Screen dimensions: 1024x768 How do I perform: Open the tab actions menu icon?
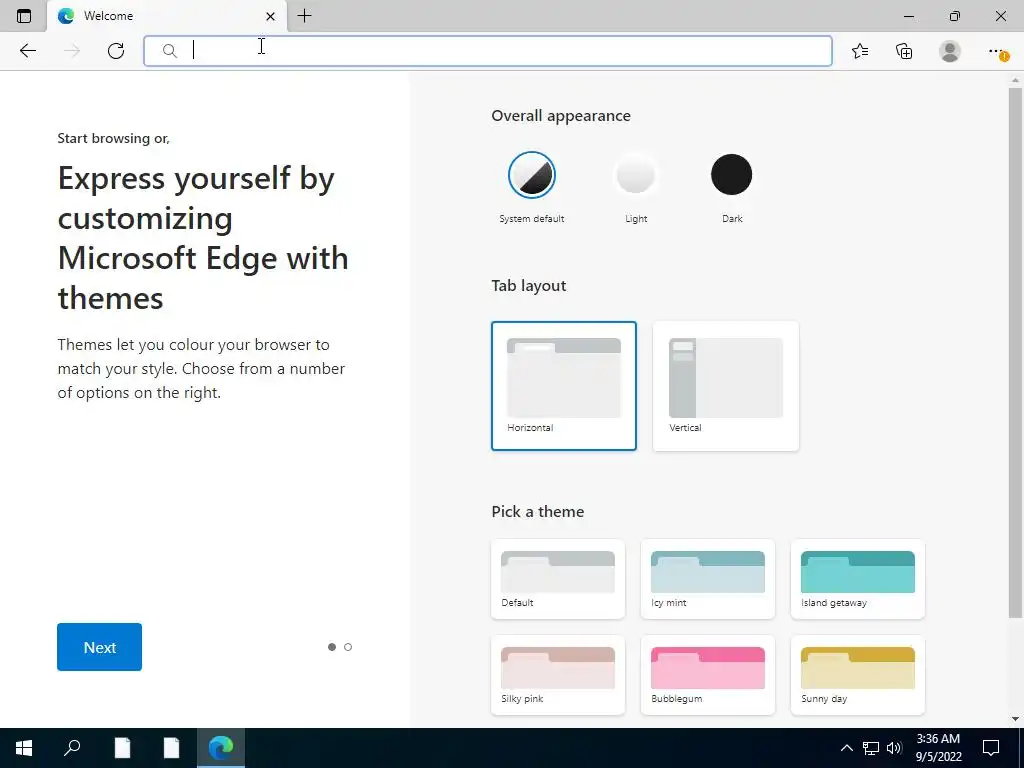(x=24, y=16)
